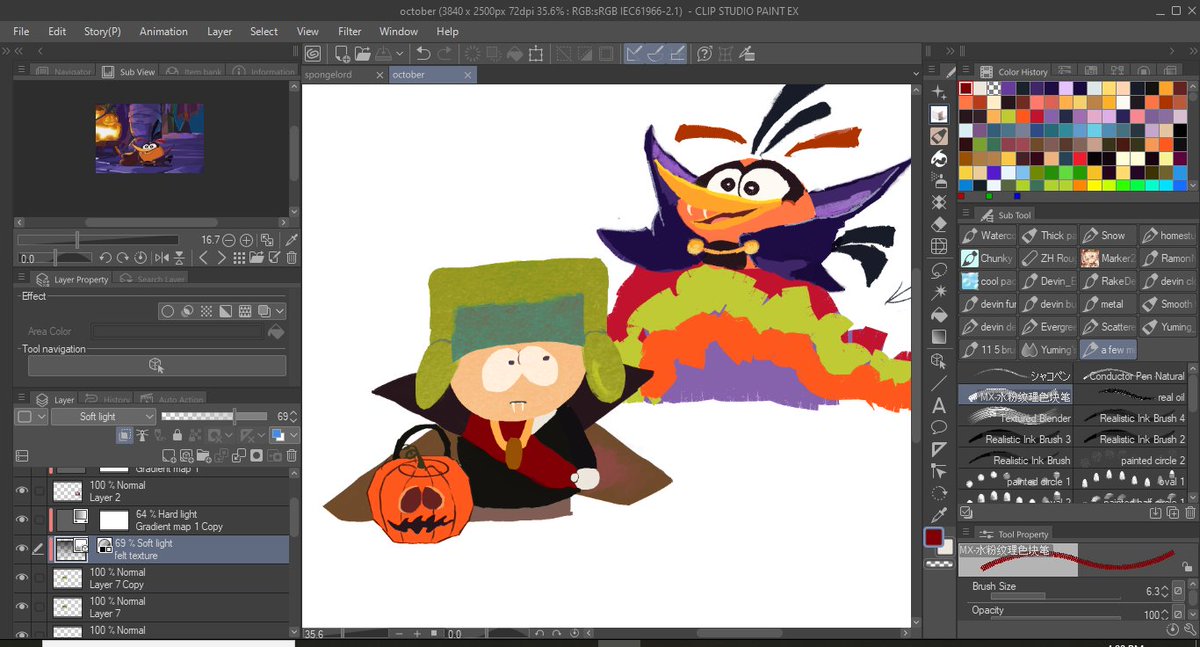Select the Auto select magic wand tool
The height and width of the screenshot is (647, 1200).
(939, 292)
